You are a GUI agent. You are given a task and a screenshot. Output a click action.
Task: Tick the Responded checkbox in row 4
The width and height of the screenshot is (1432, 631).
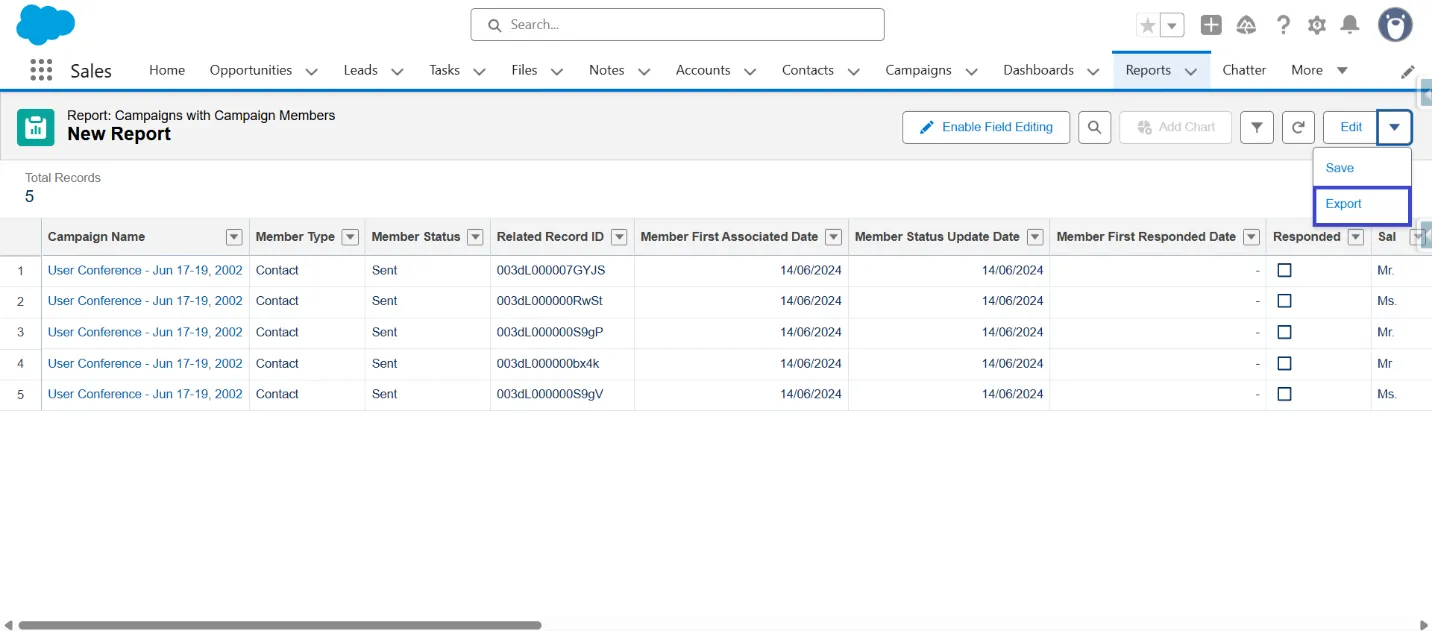click(x=1285, y=363)
